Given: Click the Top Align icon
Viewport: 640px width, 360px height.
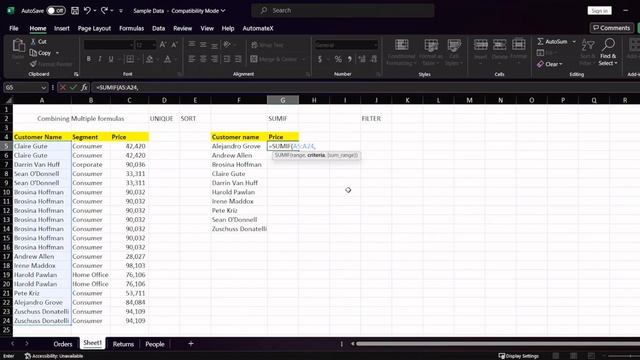Looking at the screenshot, I should coord(191,44).
